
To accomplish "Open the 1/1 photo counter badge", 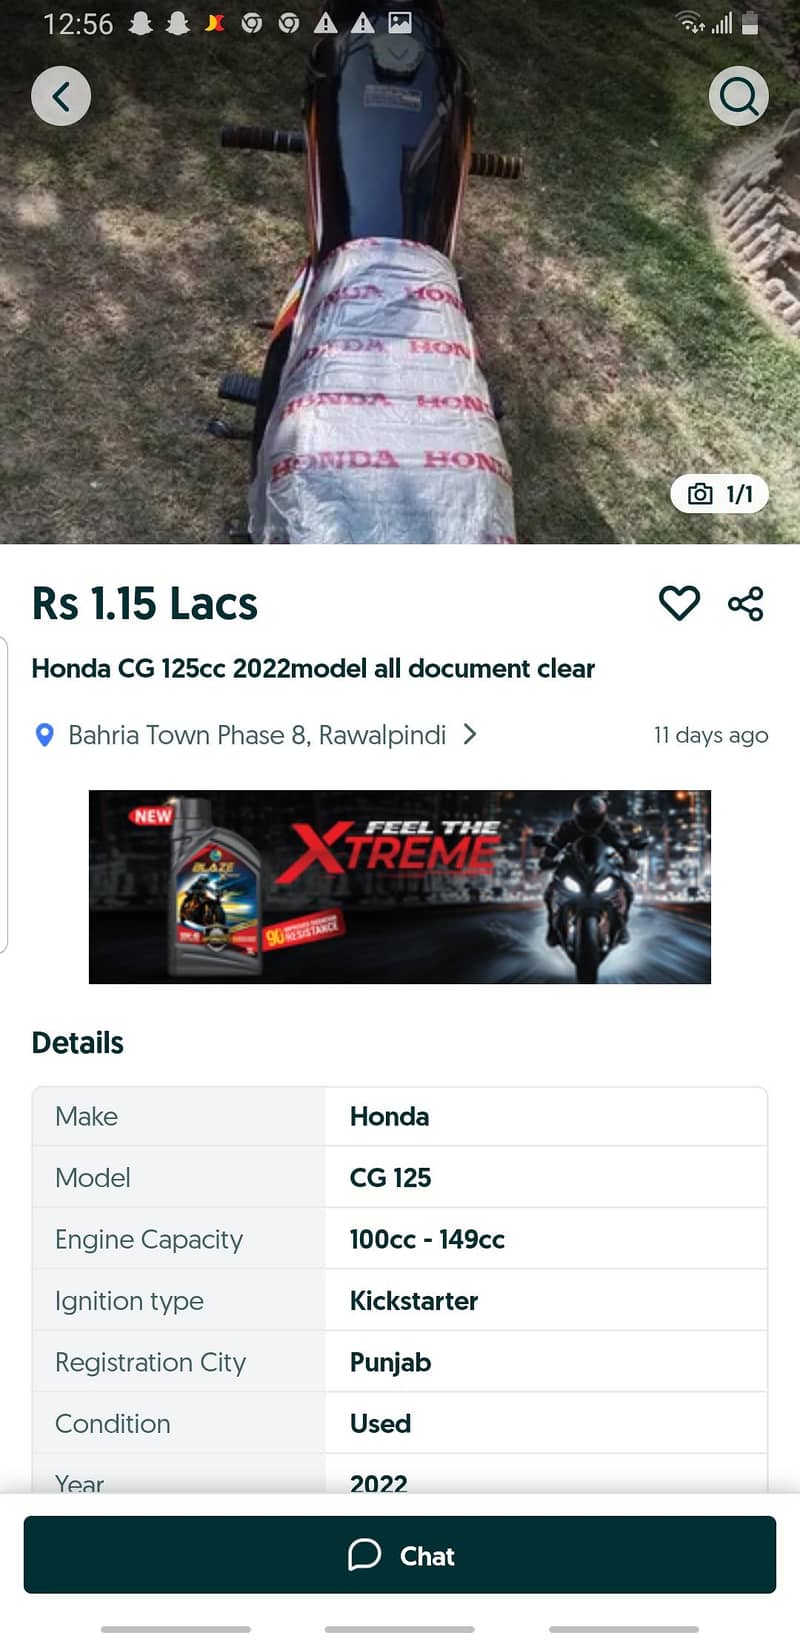I will click(720, 494).
